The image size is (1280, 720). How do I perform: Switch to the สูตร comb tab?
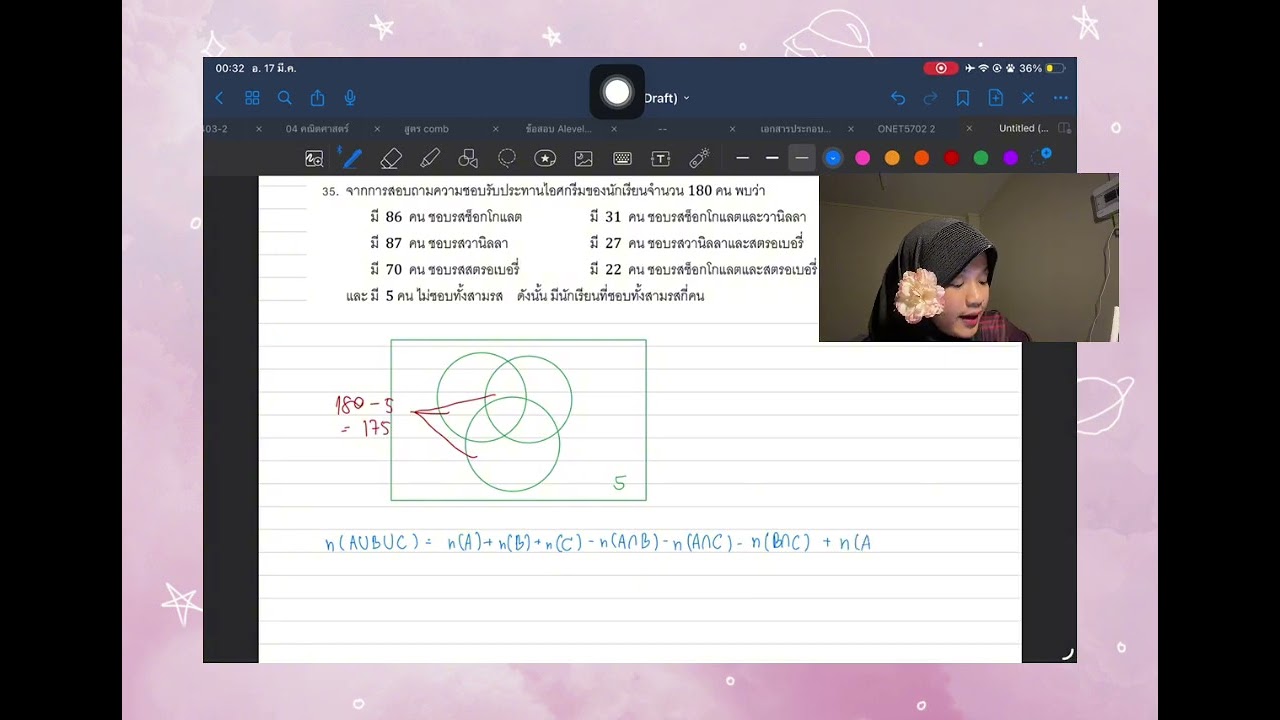click(426, 129)
